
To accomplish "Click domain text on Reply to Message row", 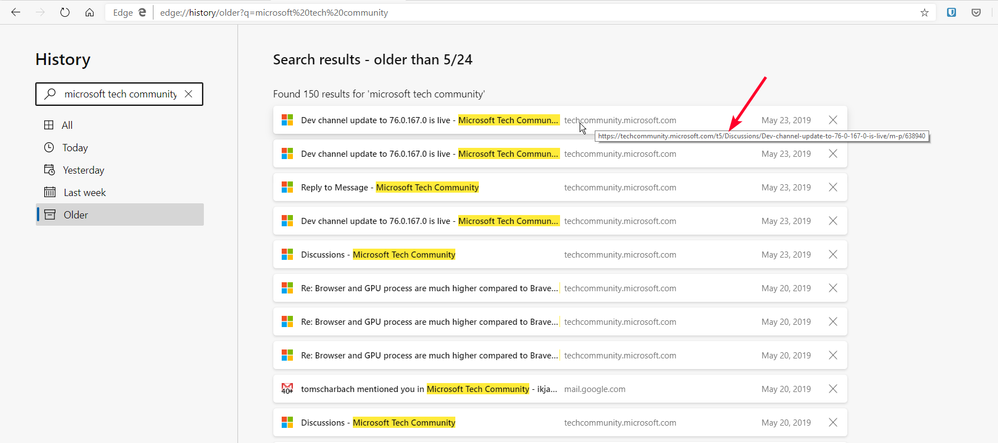I will click(620, 187).
